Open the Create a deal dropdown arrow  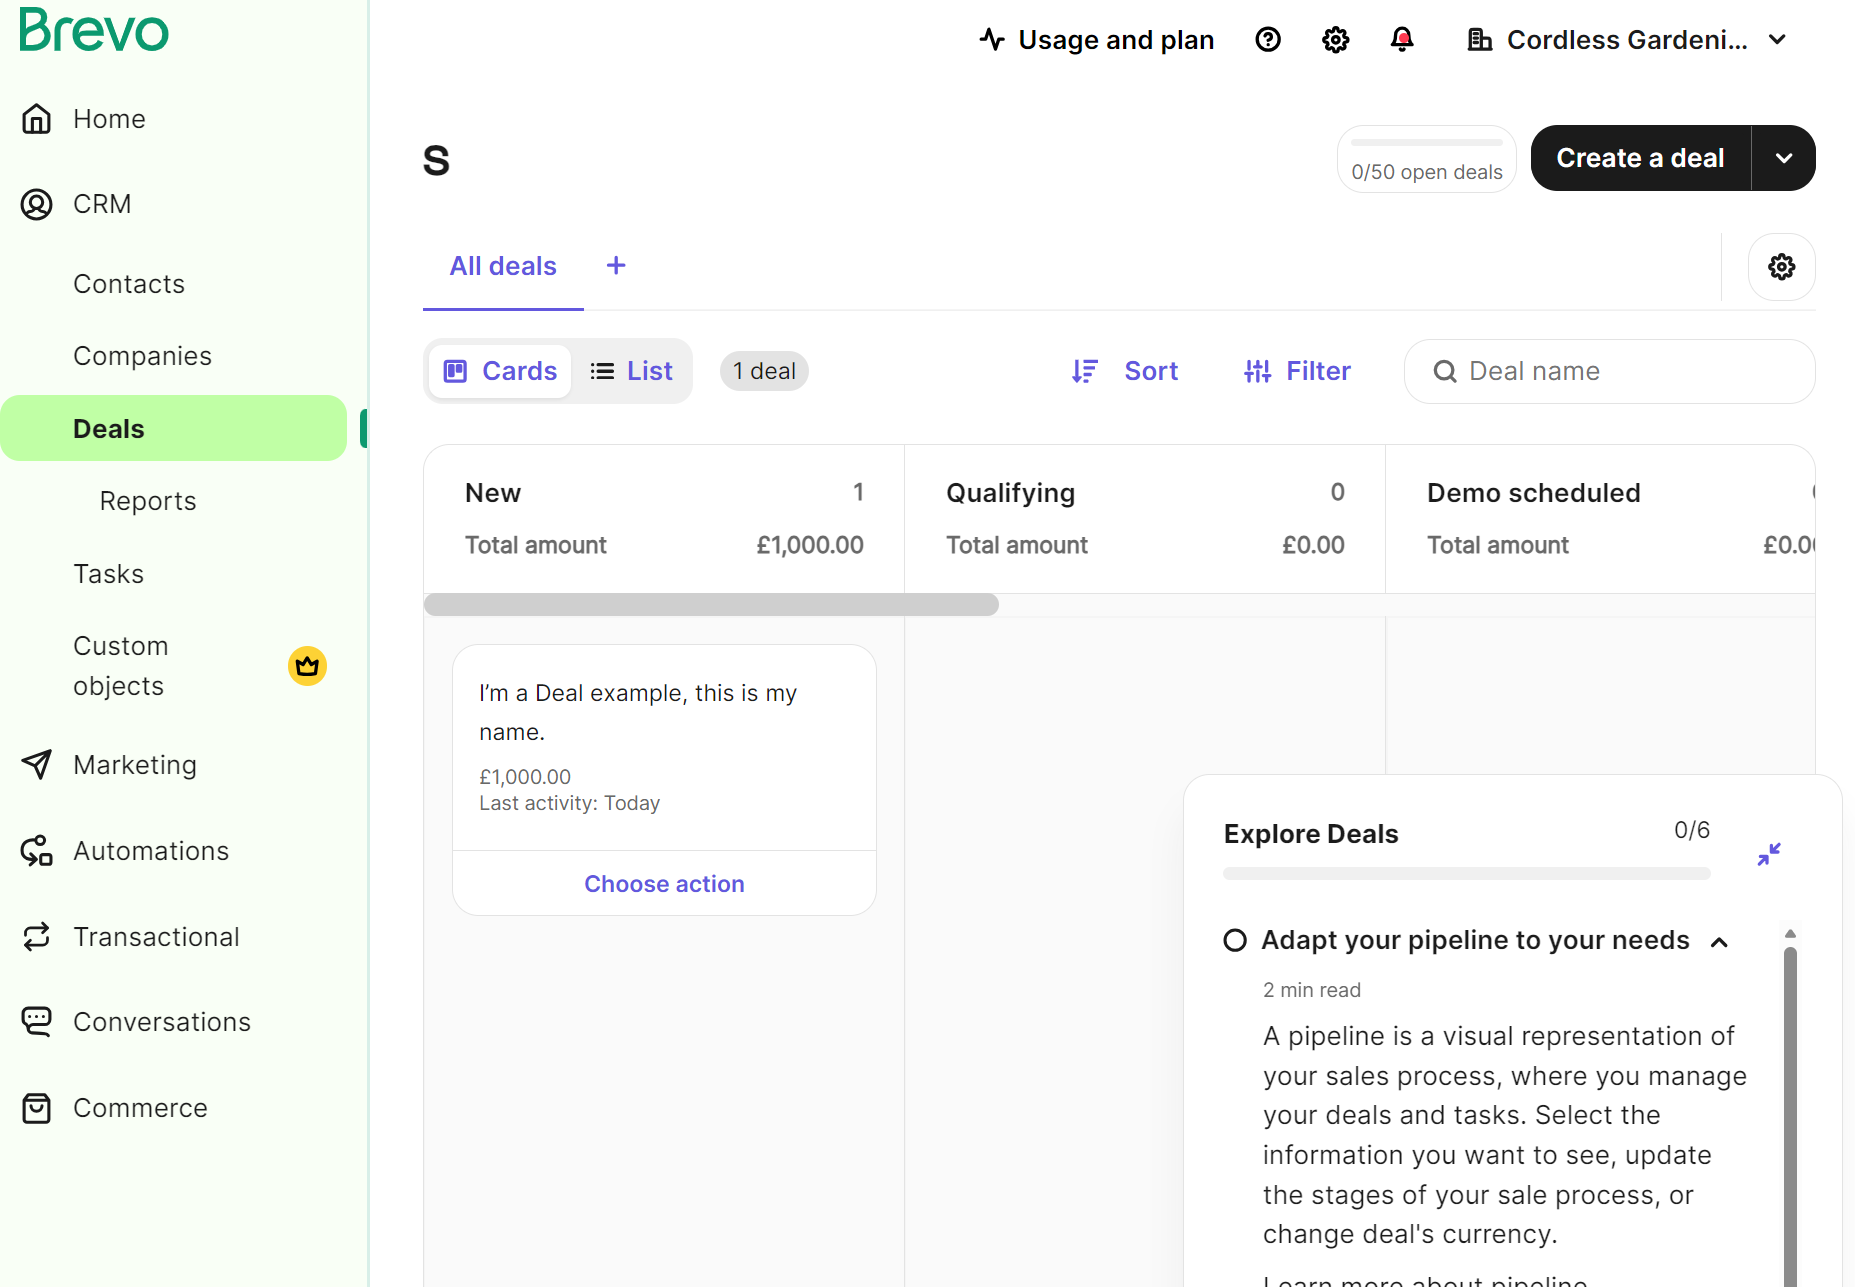click(x=1783, y=157)
